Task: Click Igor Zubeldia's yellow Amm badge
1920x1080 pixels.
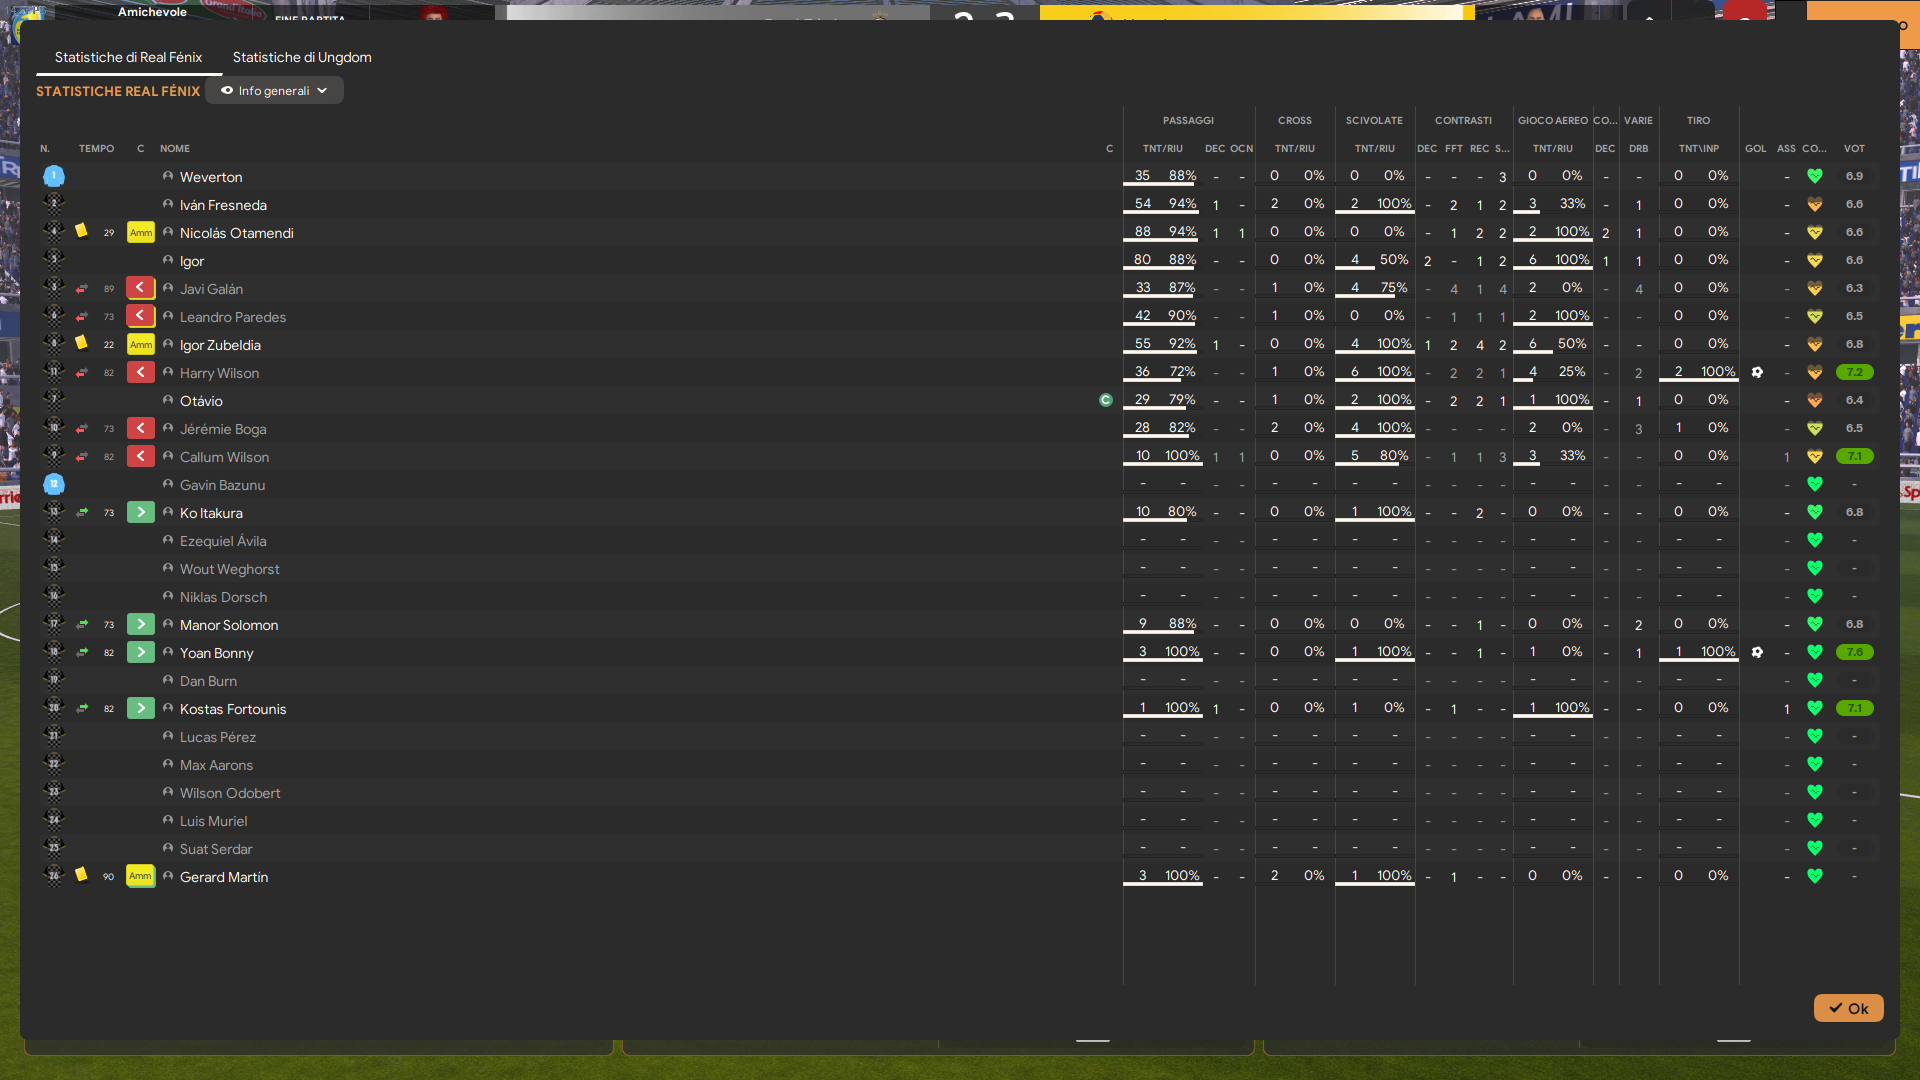Action: tap(141, 344)
